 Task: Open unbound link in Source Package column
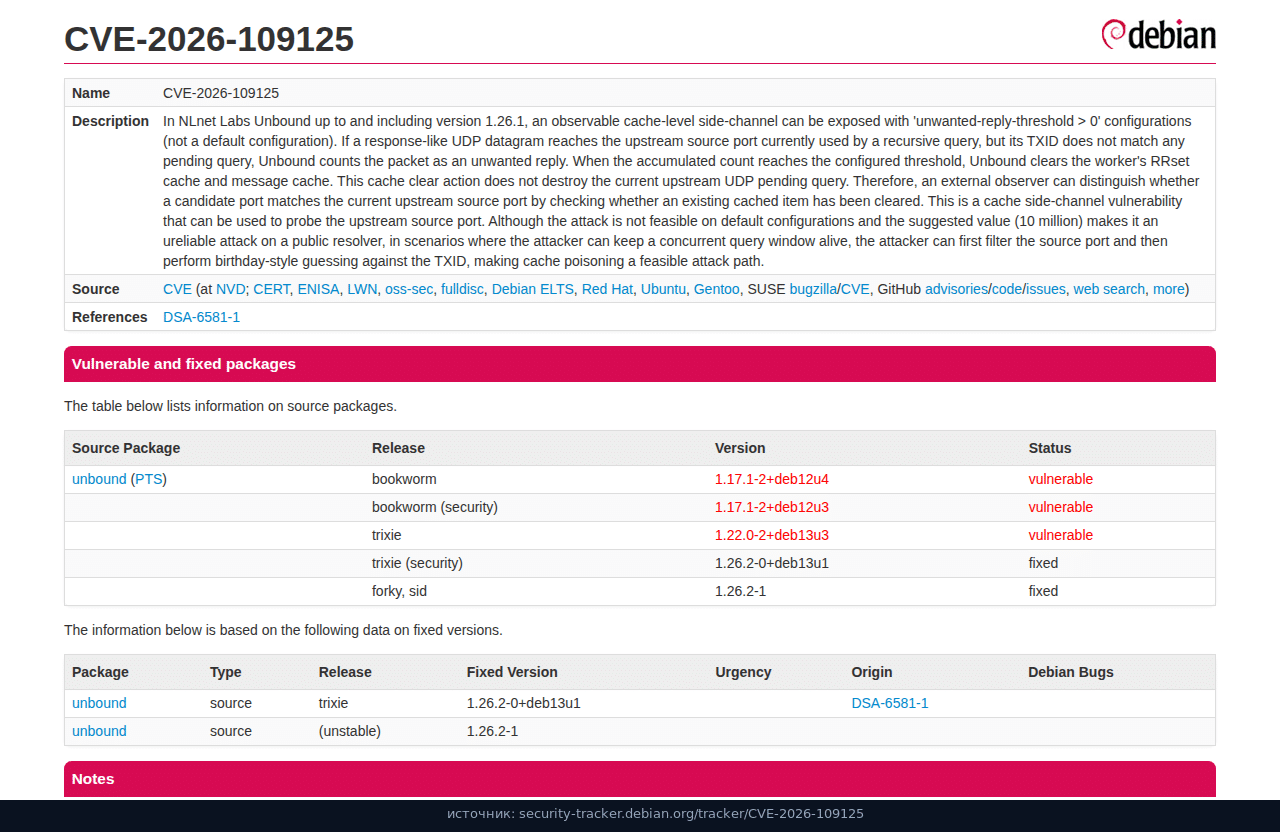[x=99, y=479]
